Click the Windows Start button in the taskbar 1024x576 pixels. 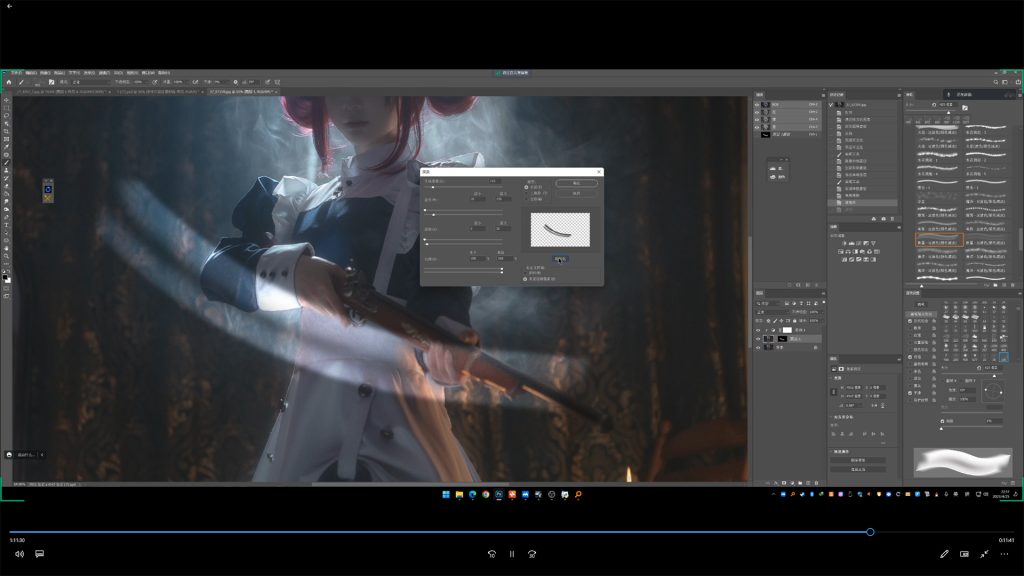click(x=446, y=495)
